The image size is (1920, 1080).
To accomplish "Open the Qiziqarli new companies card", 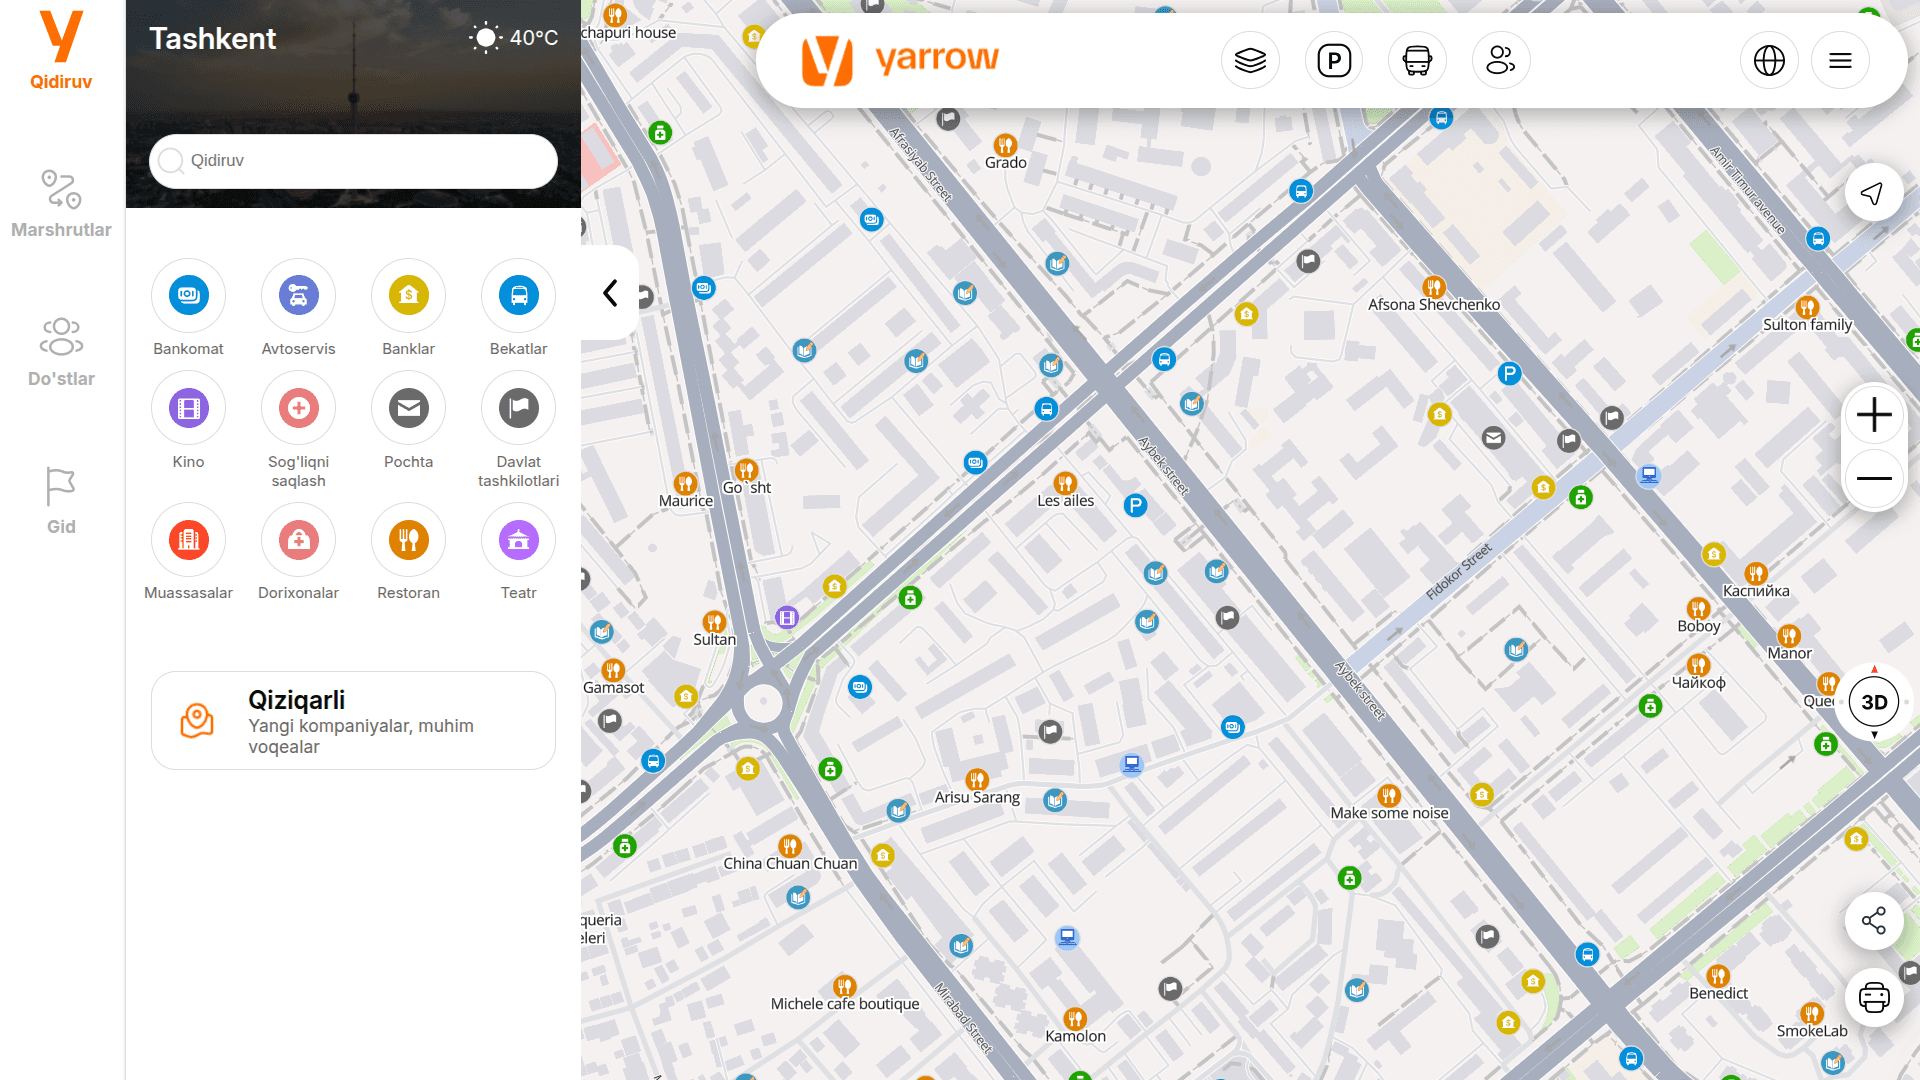I will pyautogui.click(x=353, y=721).
